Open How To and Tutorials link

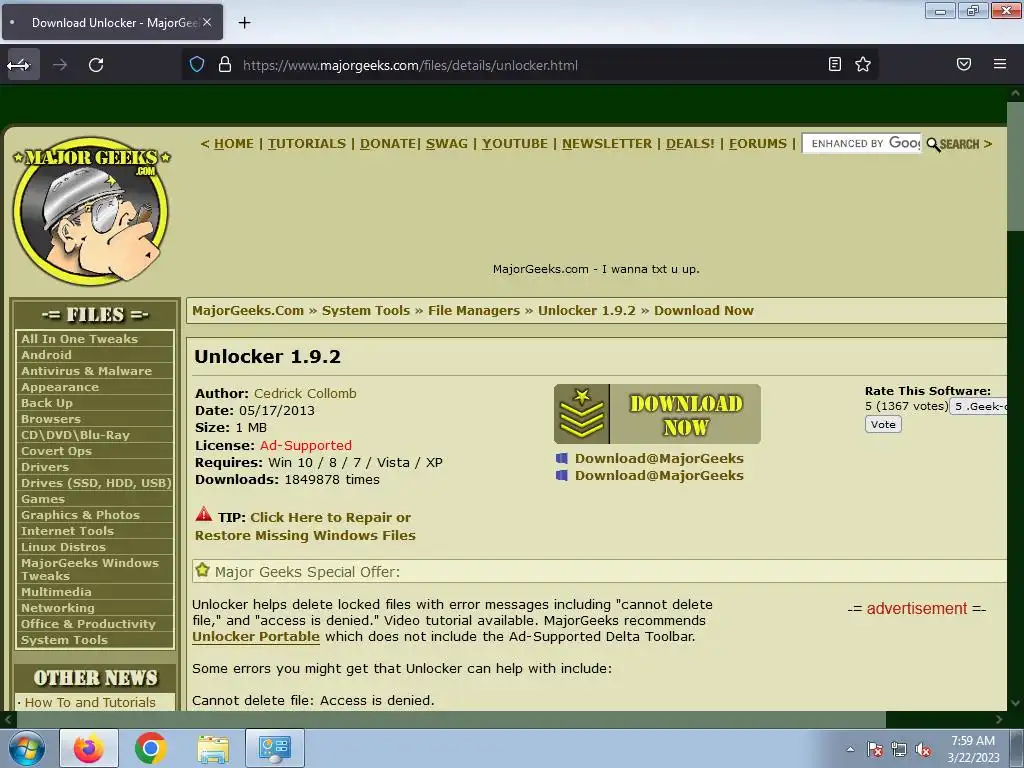(90, 703)
